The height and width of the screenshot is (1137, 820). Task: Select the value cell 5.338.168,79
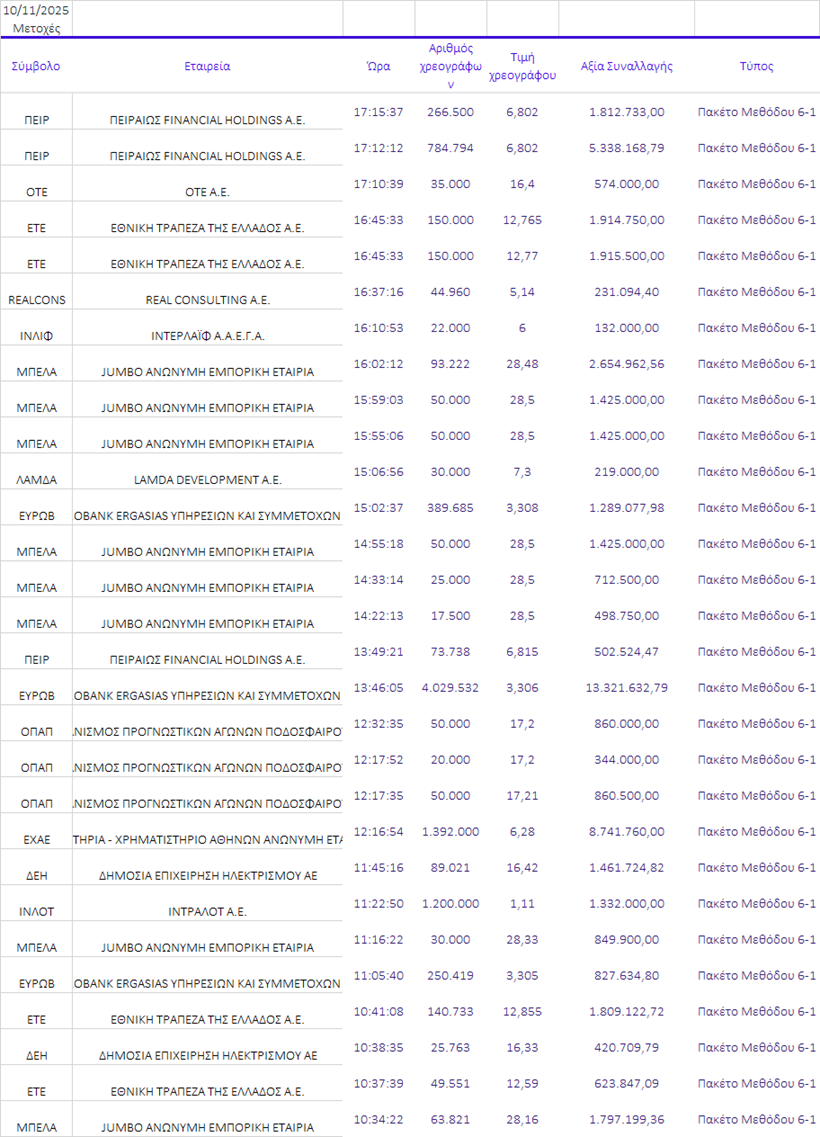click(x=626, y=148)
